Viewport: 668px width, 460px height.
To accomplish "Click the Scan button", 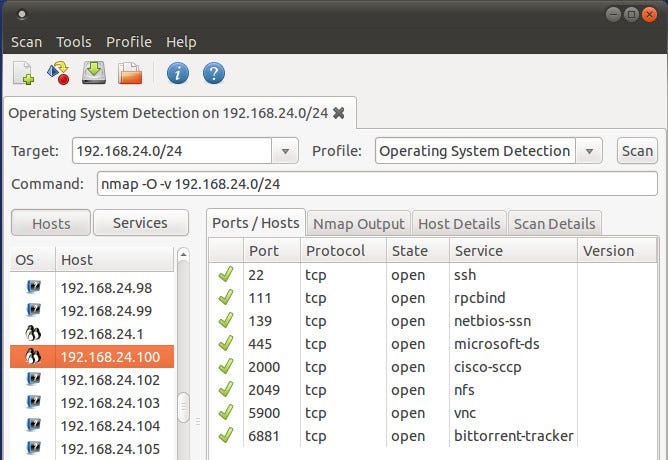I will (637, 151).
